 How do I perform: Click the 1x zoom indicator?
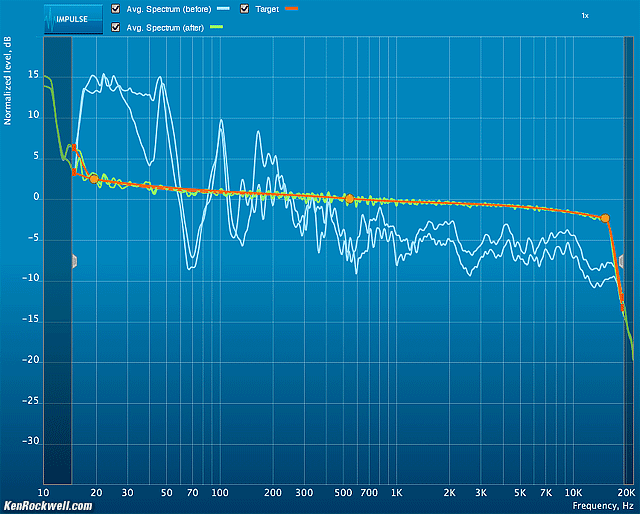tap(585, 16)
